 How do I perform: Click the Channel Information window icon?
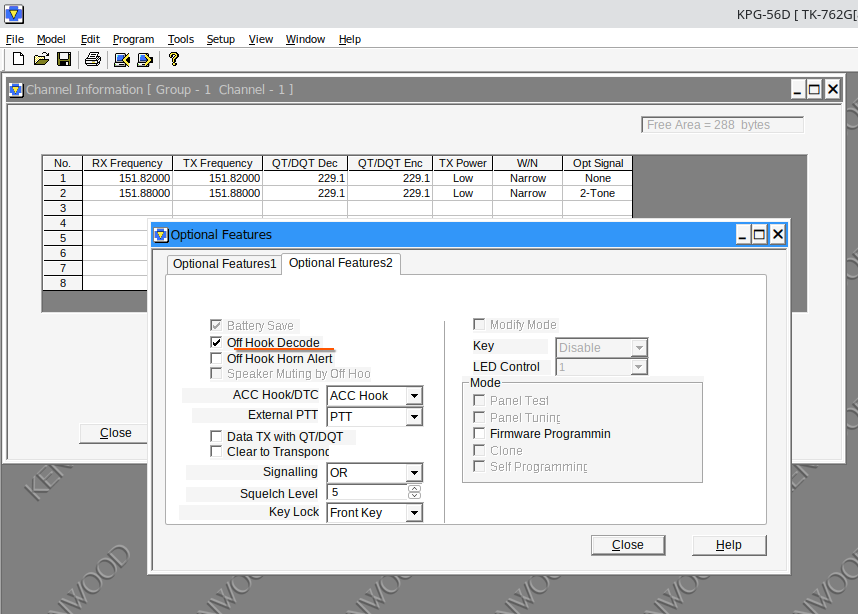pyautogui.click(x=16, y=90)
